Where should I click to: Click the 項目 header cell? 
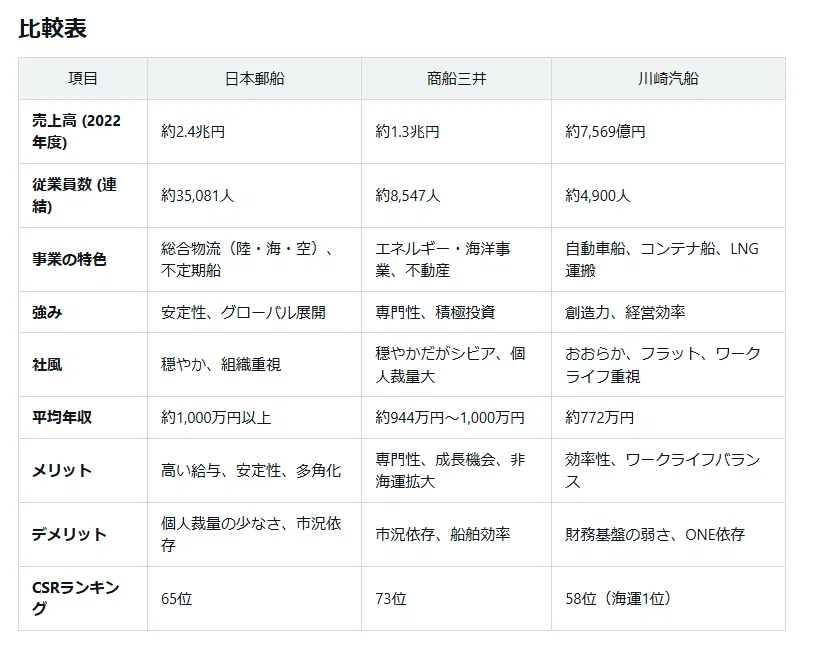83,79
